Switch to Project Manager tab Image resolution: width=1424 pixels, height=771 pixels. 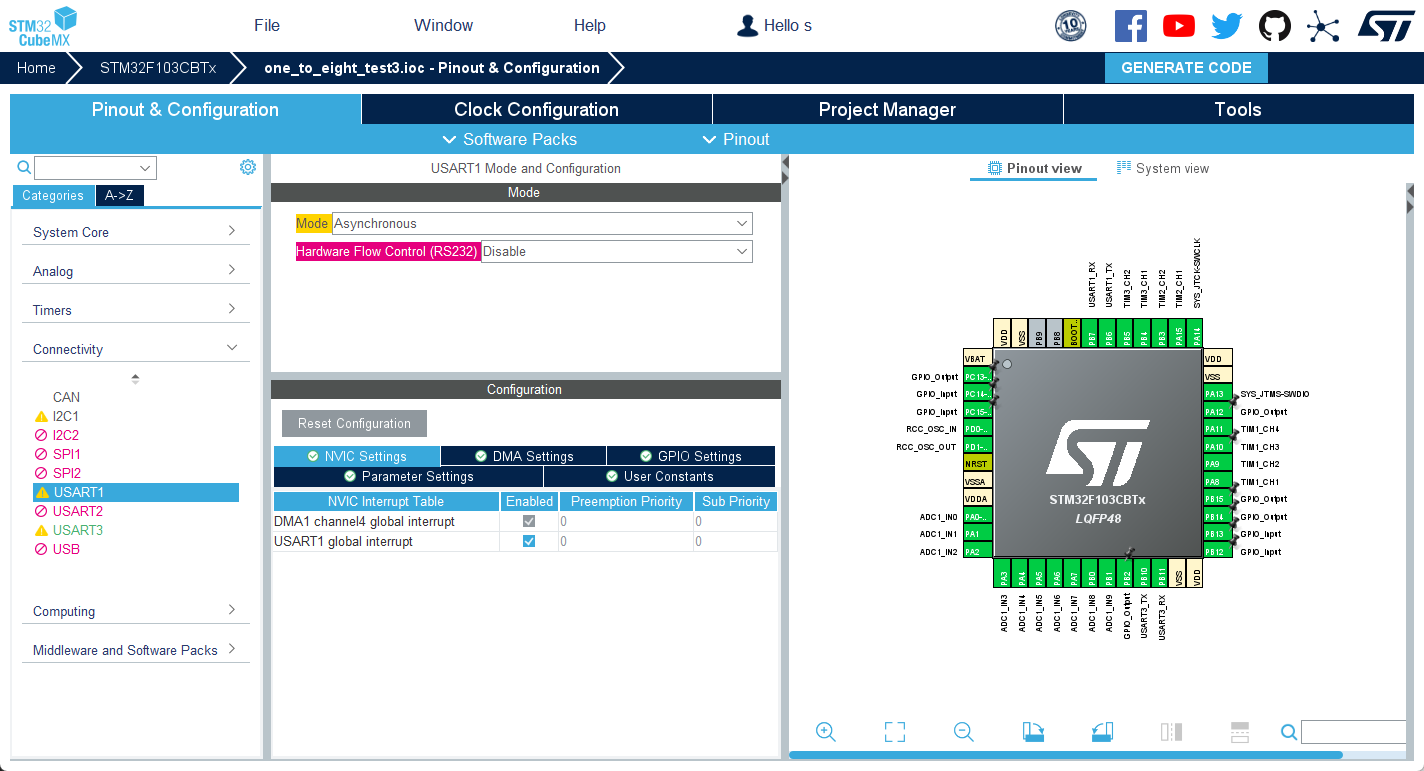coord(888,109)
